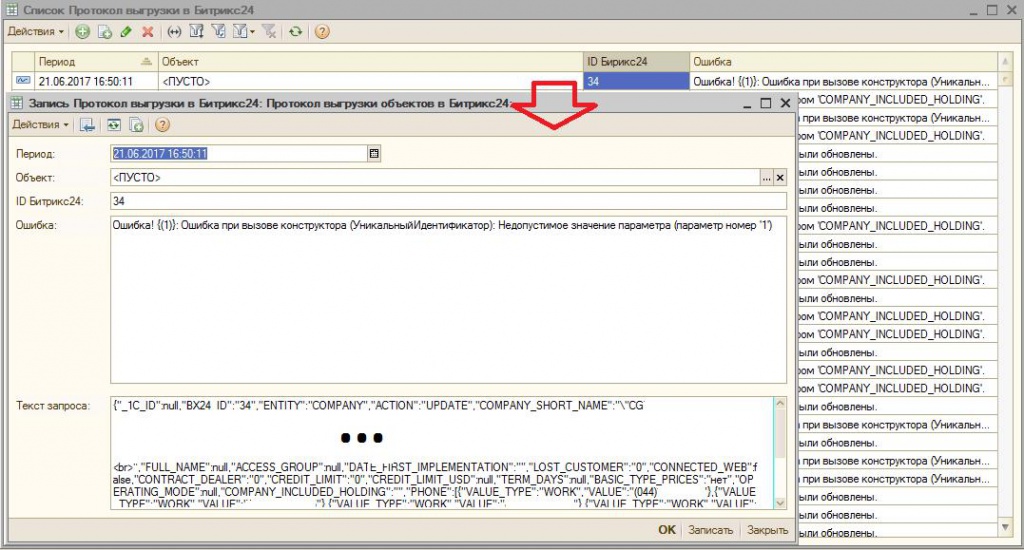1024x550 pixels.
Task: Click the Set period interval icon
Action: point(174,31)
